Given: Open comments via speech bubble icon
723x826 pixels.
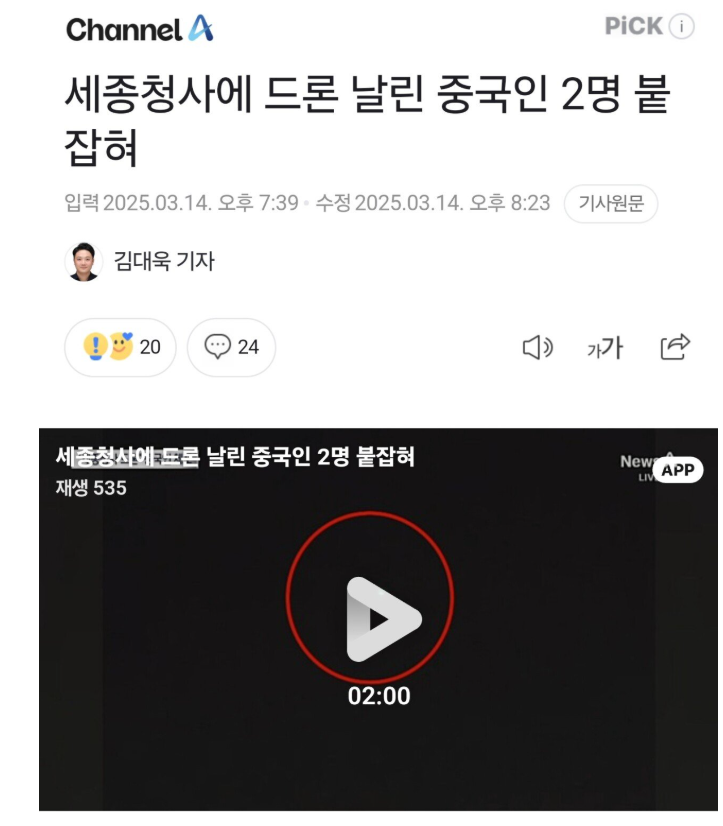Looking at the screenshot, I should 217,347.
